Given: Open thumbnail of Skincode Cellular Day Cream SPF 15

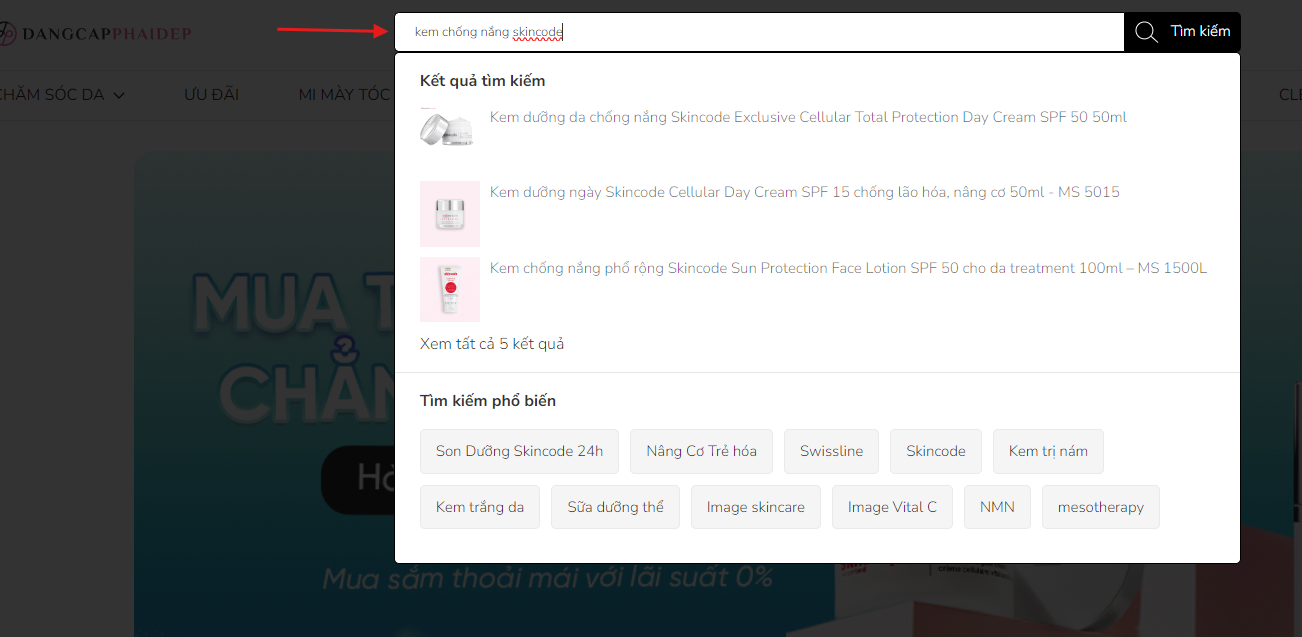Looking at the screenshot, I should 450,214.
